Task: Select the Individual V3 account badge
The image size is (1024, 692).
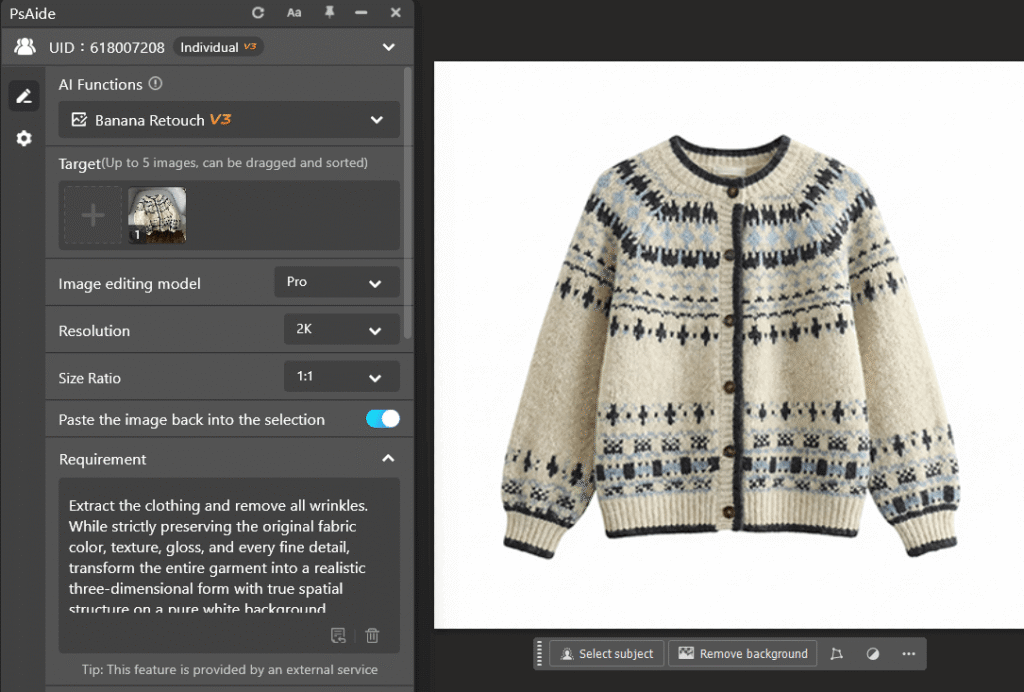Action: click(218, 46)
